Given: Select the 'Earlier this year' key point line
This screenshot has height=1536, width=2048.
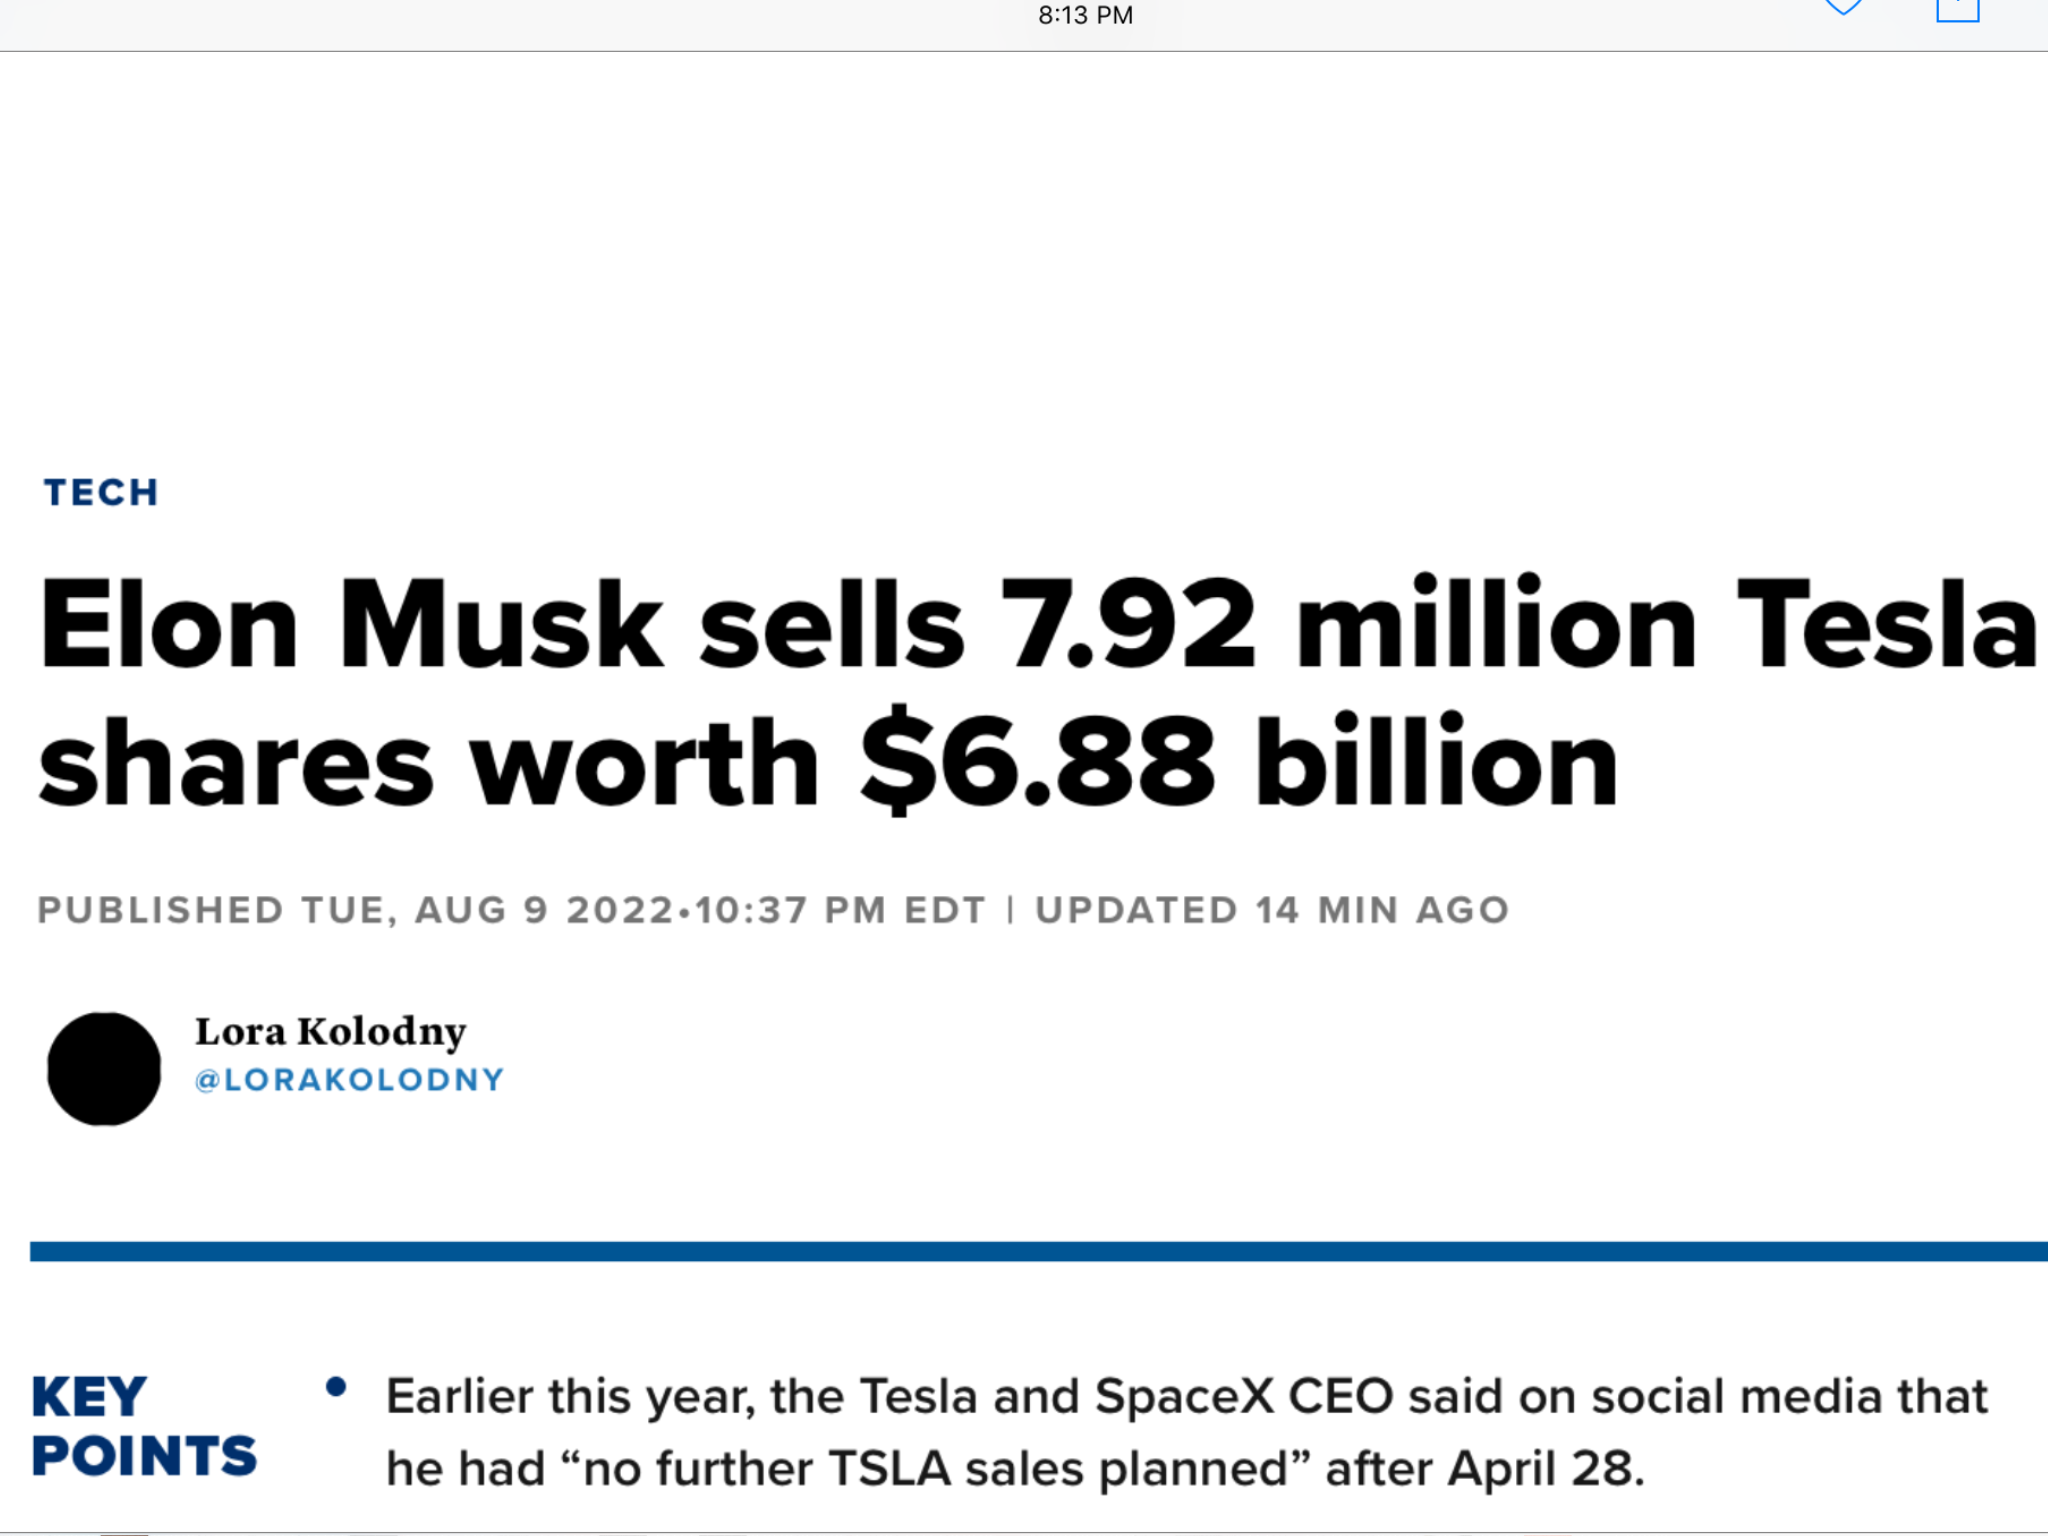Looking at the screenshot, I should [1187, 1396].
